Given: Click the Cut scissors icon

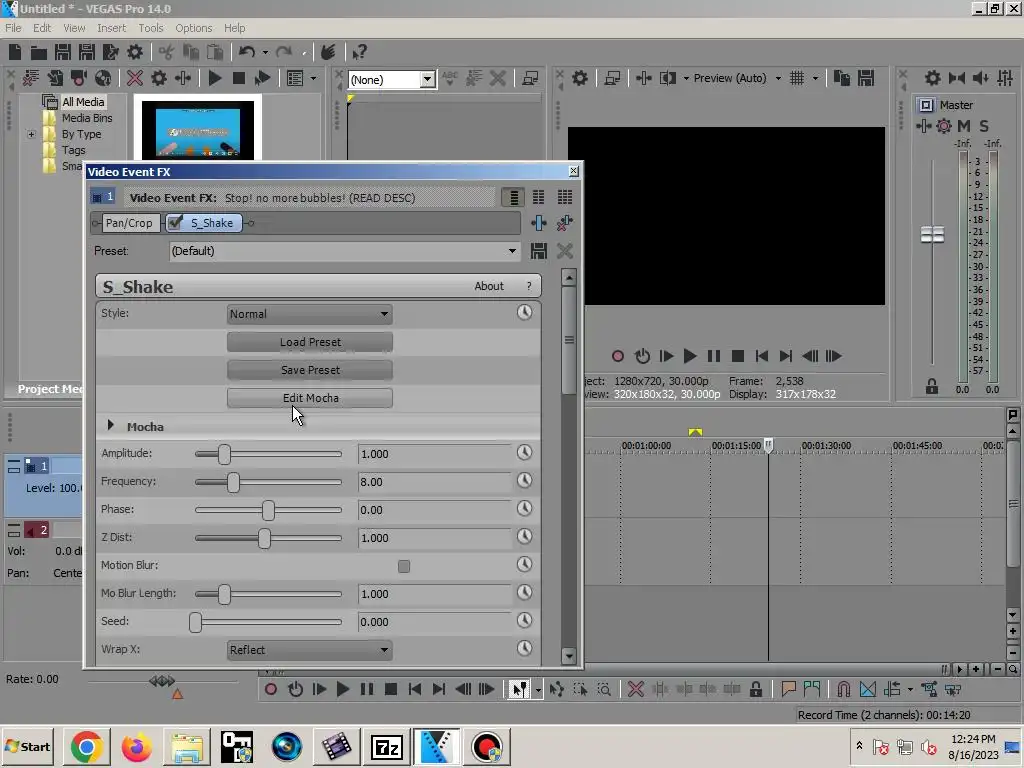Looking at the screenshot, I should 167,52.
